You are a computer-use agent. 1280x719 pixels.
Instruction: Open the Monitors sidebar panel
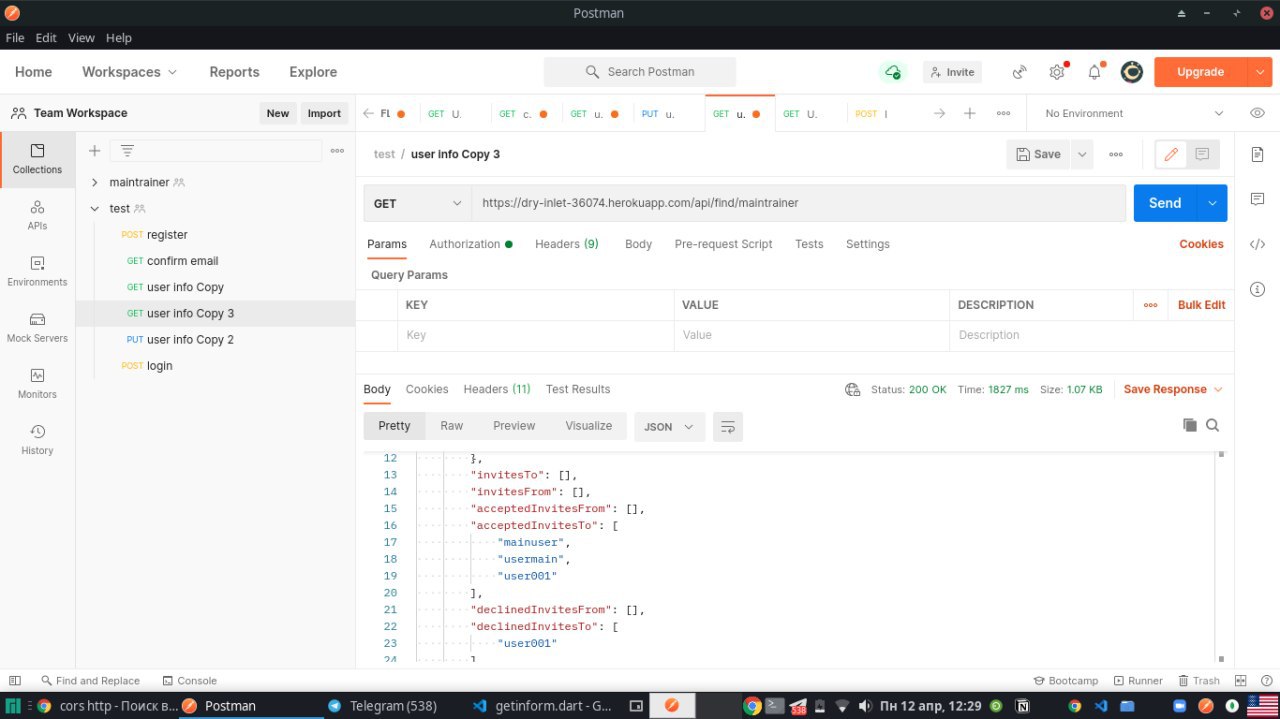[37, 383]
